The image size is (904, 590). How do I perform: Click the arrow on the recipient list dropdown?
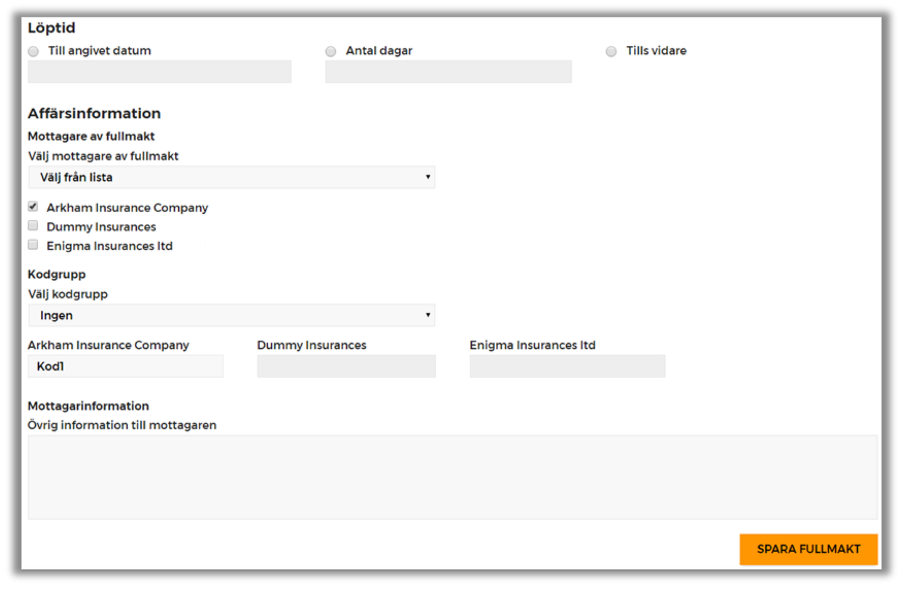tap(428, 177)
